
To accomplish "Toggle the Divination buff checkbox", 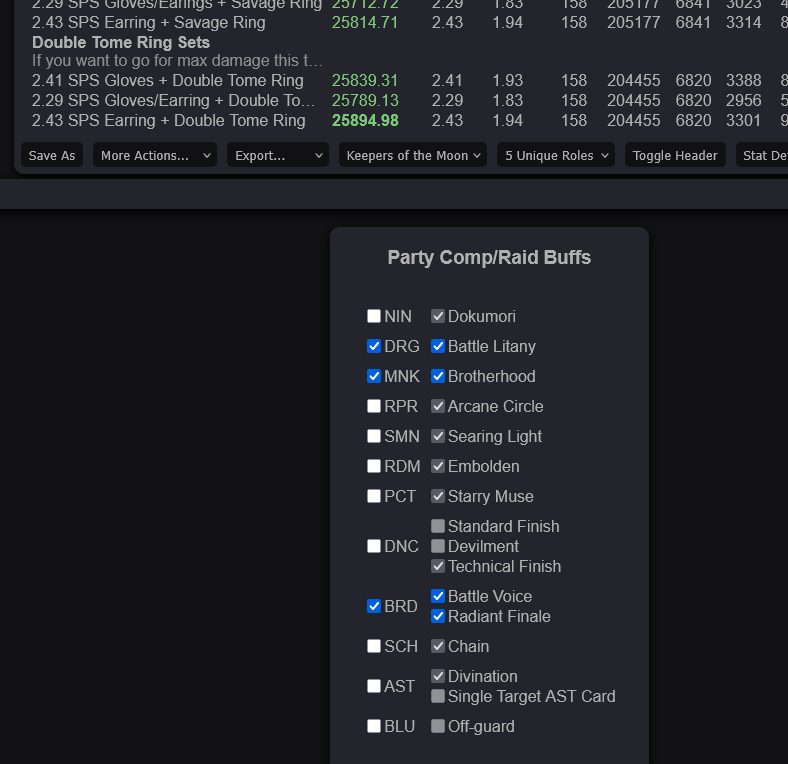I will pyautogui.click(x=438, y=676).
